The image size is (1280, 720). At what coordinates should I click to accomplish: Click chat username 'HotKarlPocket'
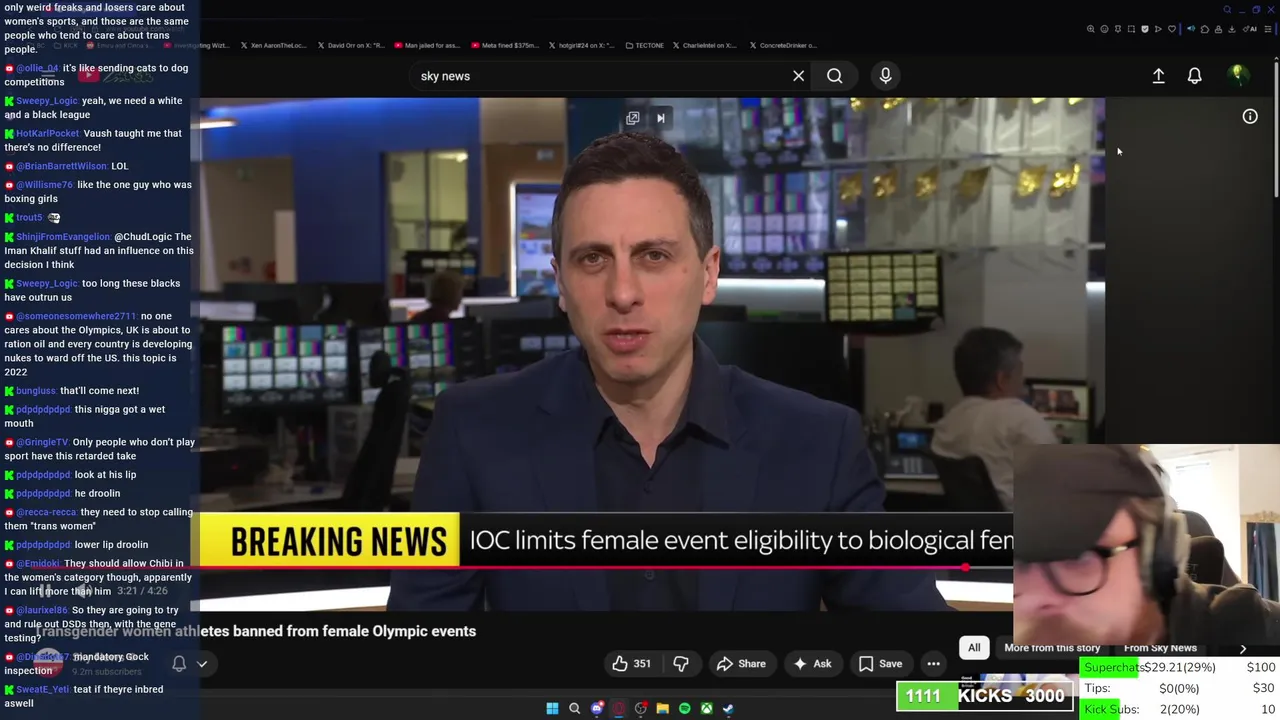tap(47, 133)
